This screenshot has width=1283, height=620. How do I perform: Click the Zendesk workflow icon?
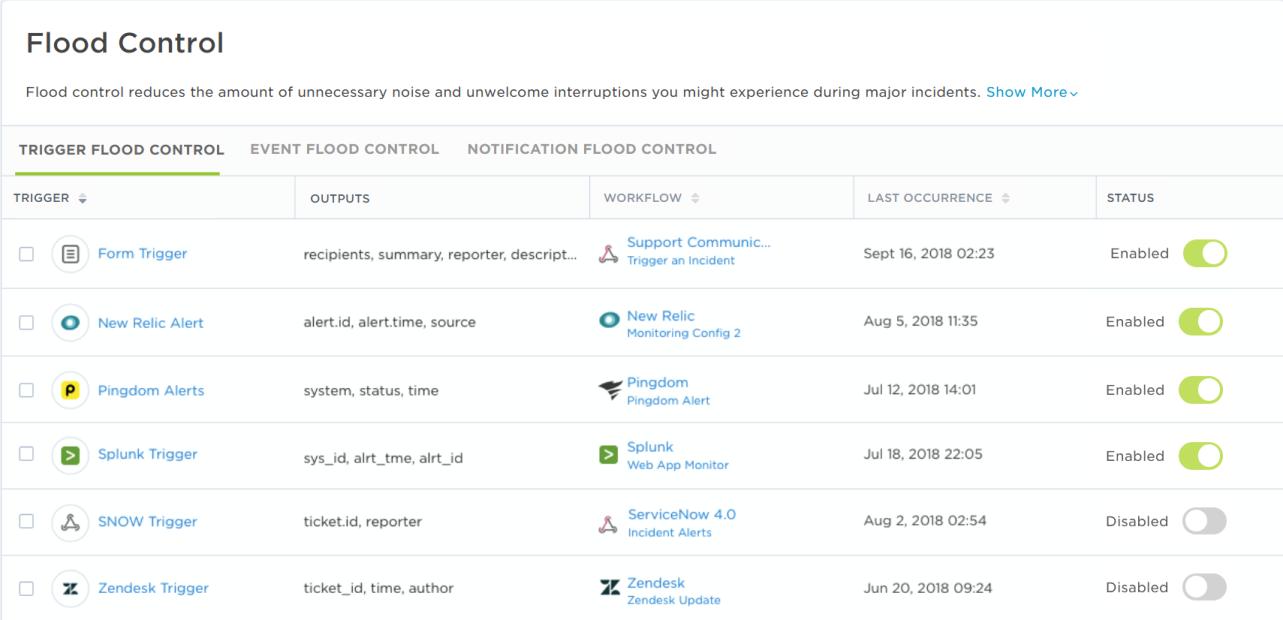609,588
